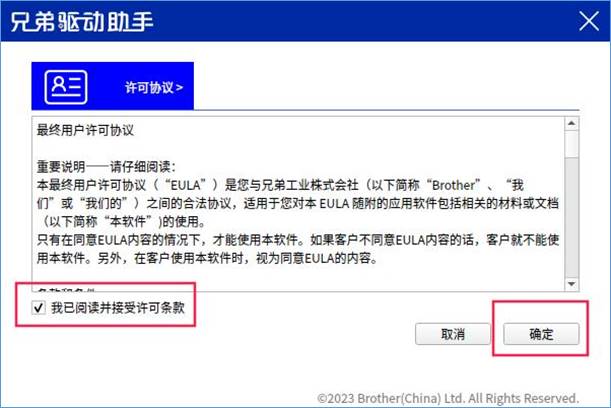This screenshot has height=408, width=611.
Task: Click the ID card license icon
Action: (x=66, y=87)
